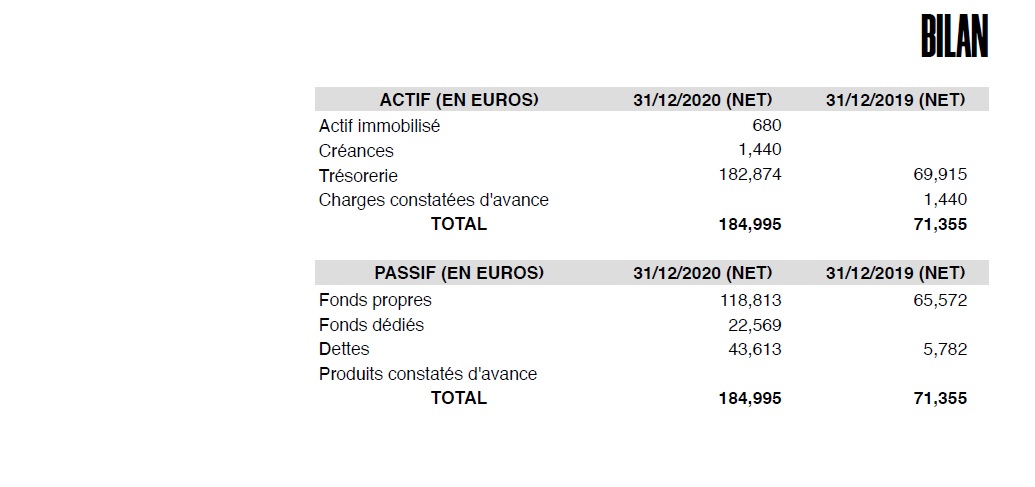Select the 31/12/2019 (NET) header in ACTIF table
Viewport: 1035px width, 487px height.
tap(896, 100)
